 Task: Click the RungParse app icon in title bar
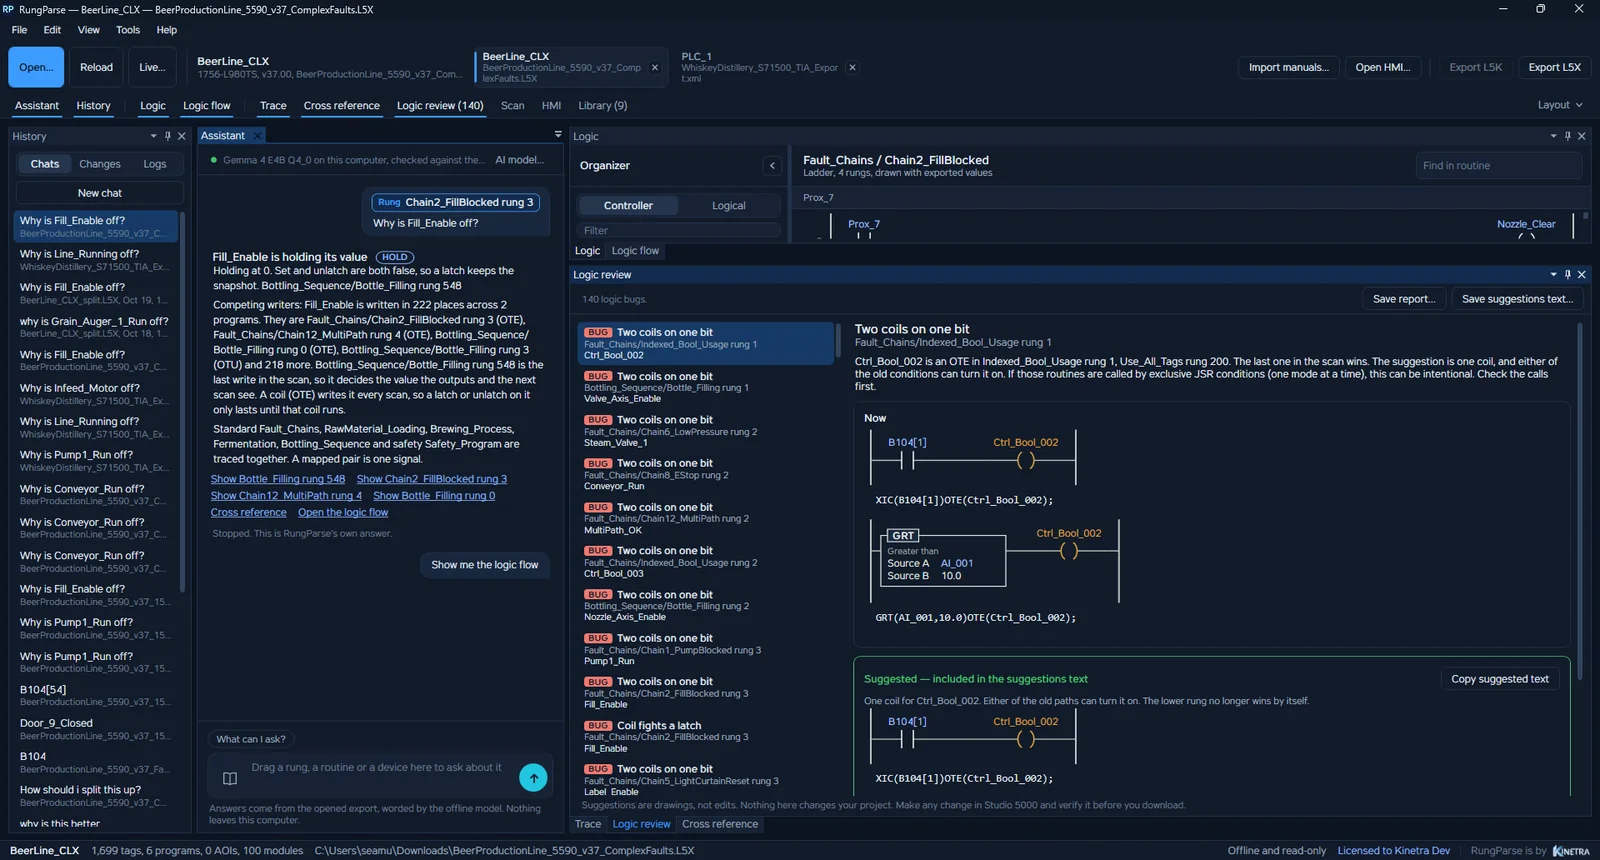pos(8,9)
